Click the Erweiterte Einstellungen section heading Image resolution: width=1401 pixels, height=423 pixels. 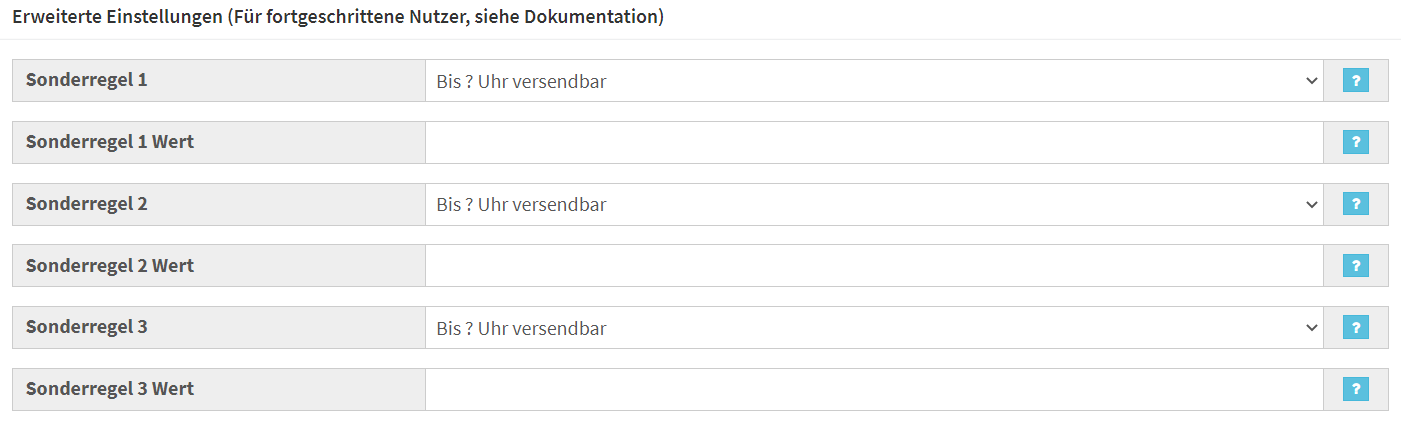click(x=338, y=18)
